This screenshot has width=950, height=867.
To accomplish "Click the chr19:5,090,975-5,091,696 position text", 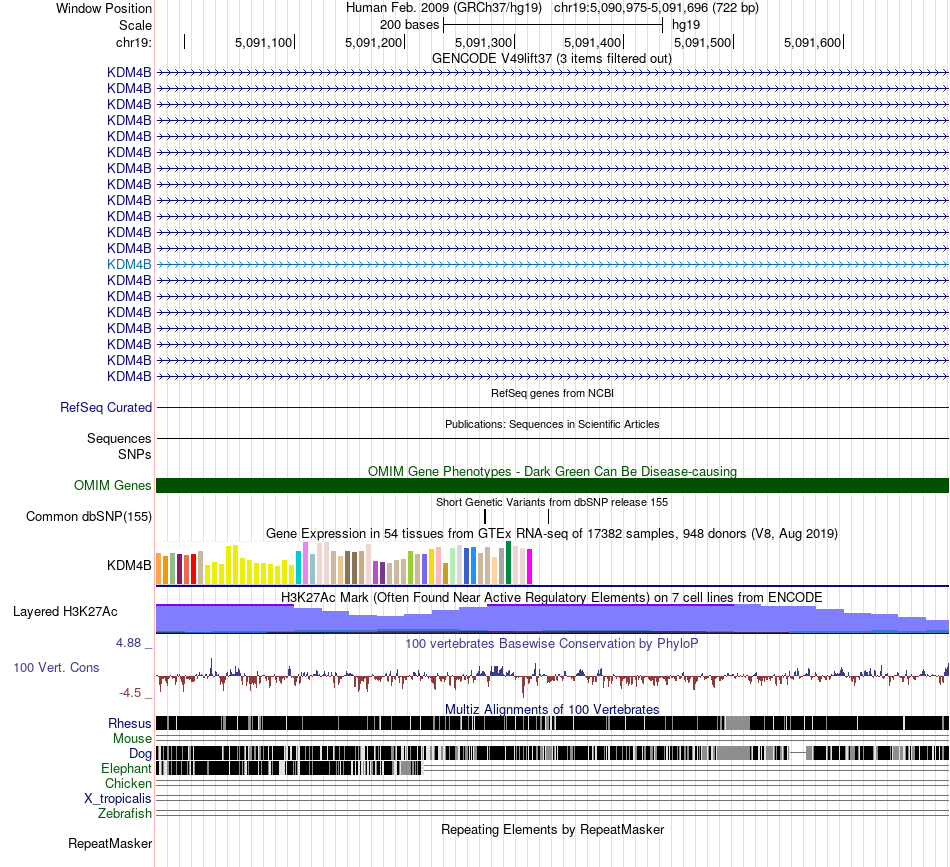I will (x=656, y=8).
